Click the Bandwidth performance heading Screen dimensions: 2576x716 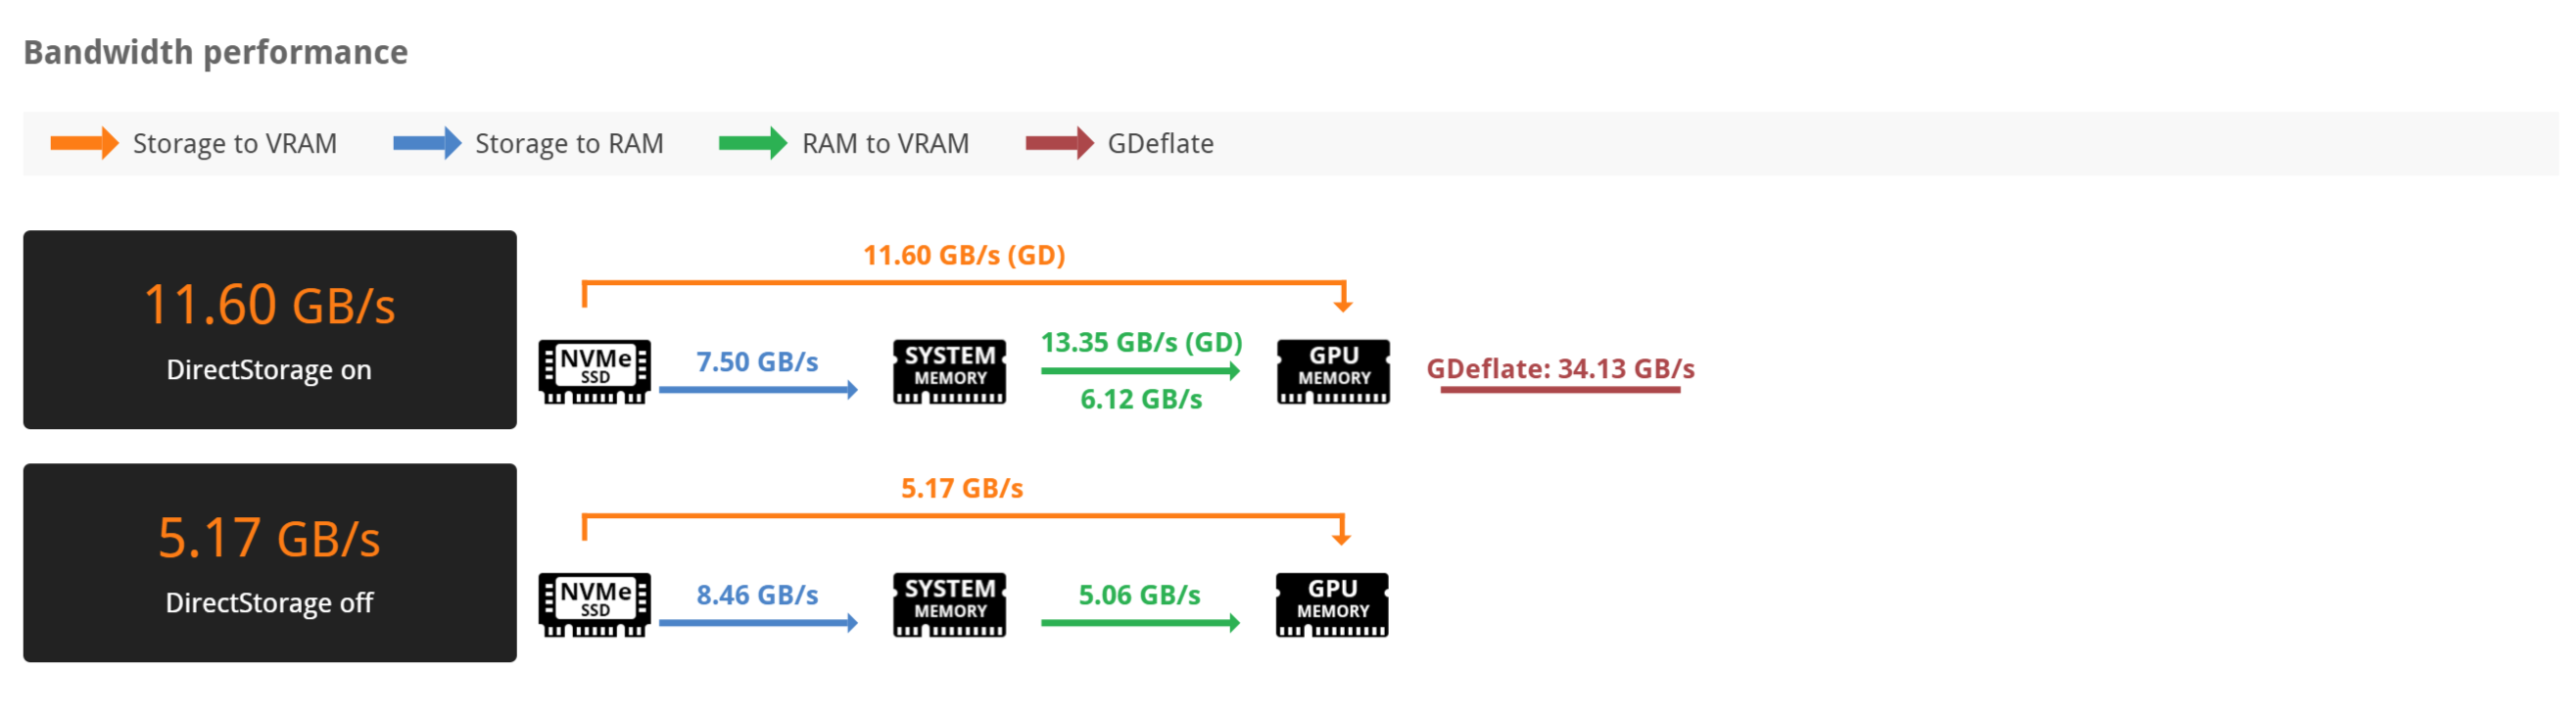click(x=216, y=52)
